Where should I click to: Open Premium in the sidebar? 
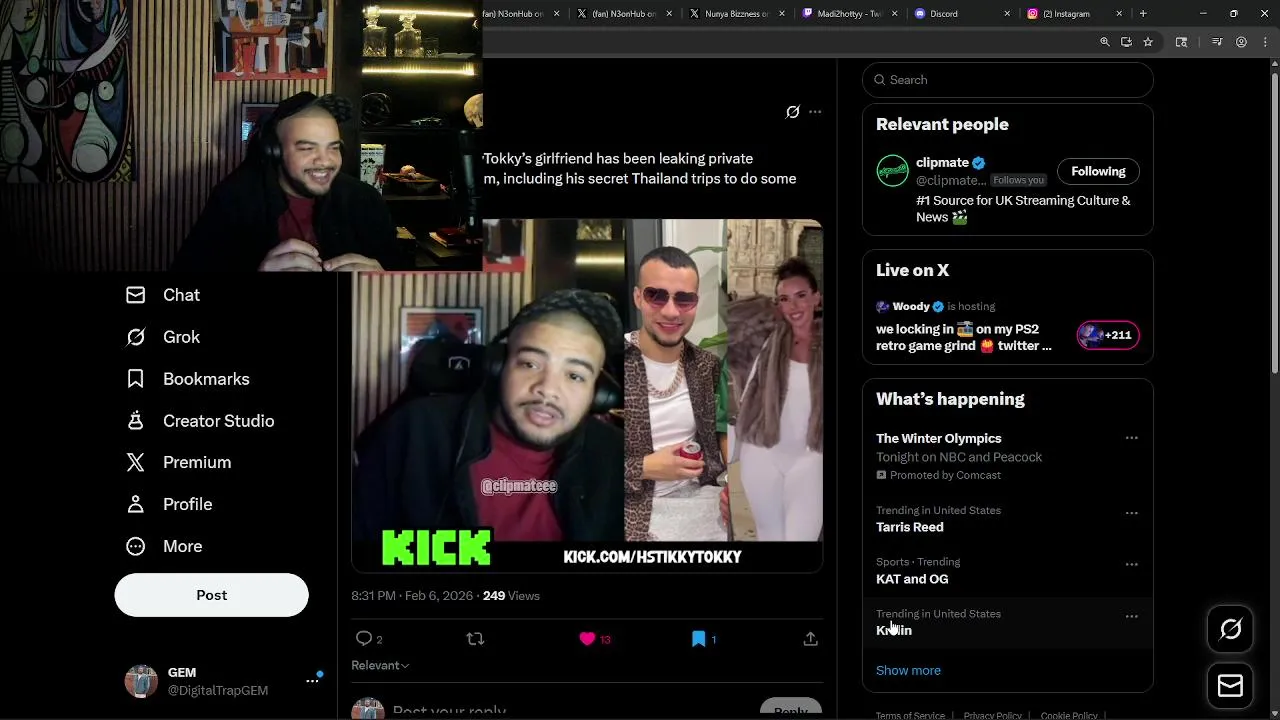(x=178, y=462)
